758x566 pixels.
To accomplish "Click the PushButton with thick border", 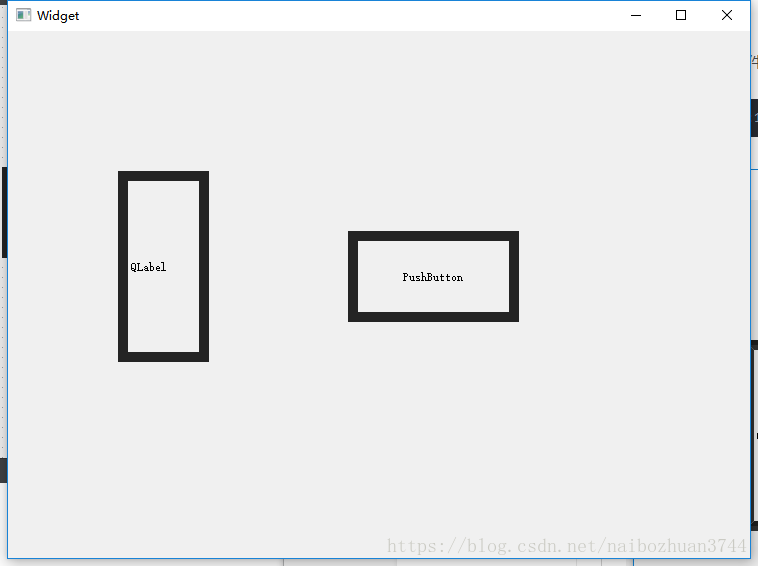I will [433, 276].
